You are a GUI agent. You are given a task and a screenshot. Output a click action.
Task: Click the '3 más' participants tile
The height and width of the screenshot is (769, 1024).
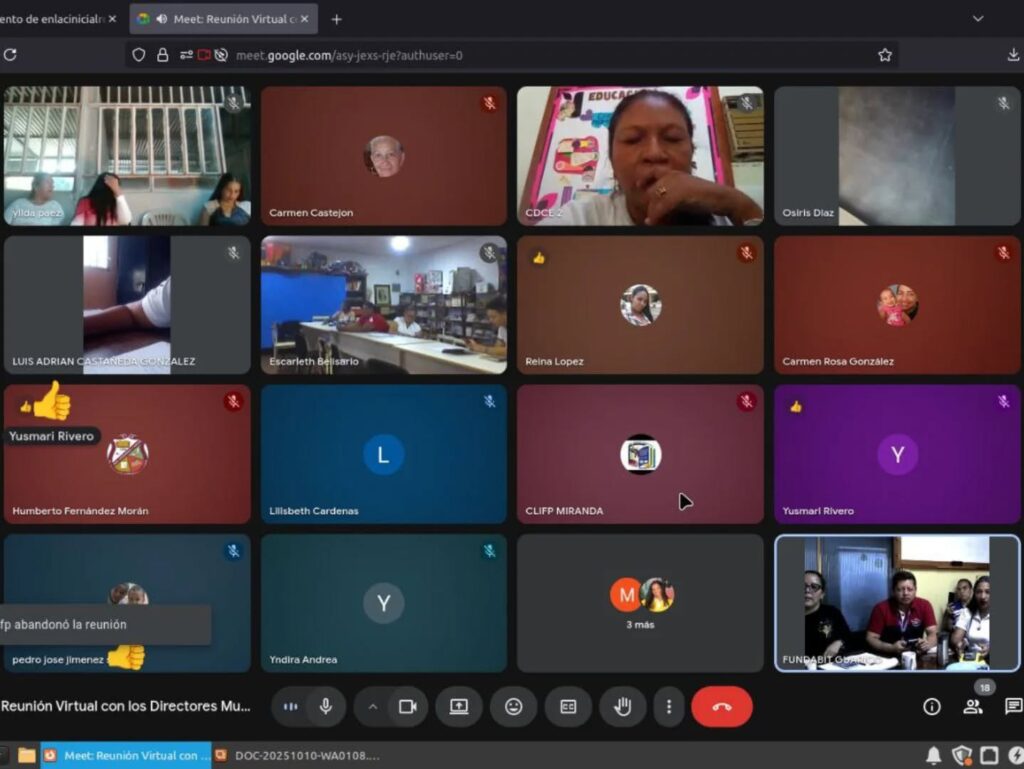640,603
